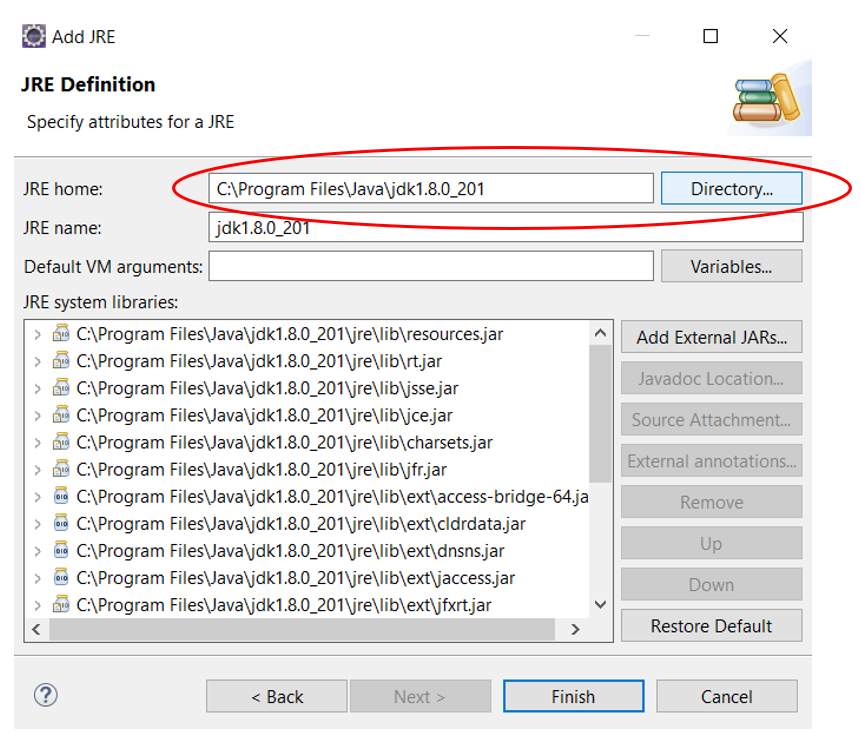Click Restore Default button
The image size is (861, 743).
(712, 625)
